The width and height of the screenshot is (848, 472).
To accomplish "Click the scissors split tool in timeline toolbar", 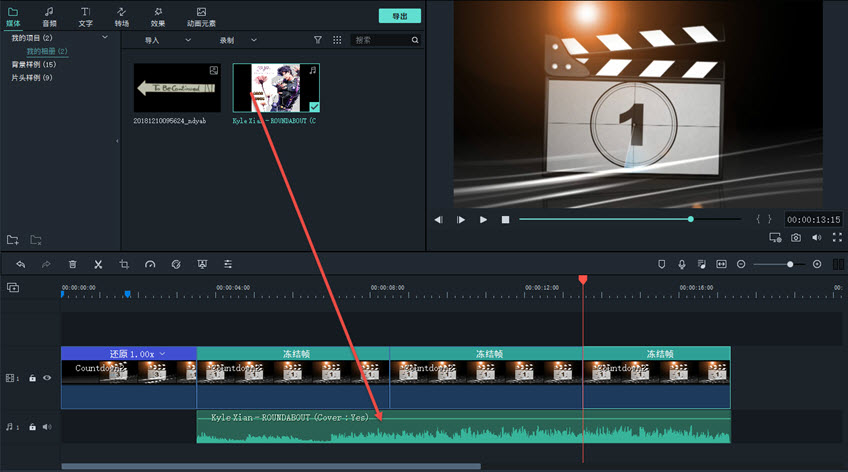I will 98,264.
